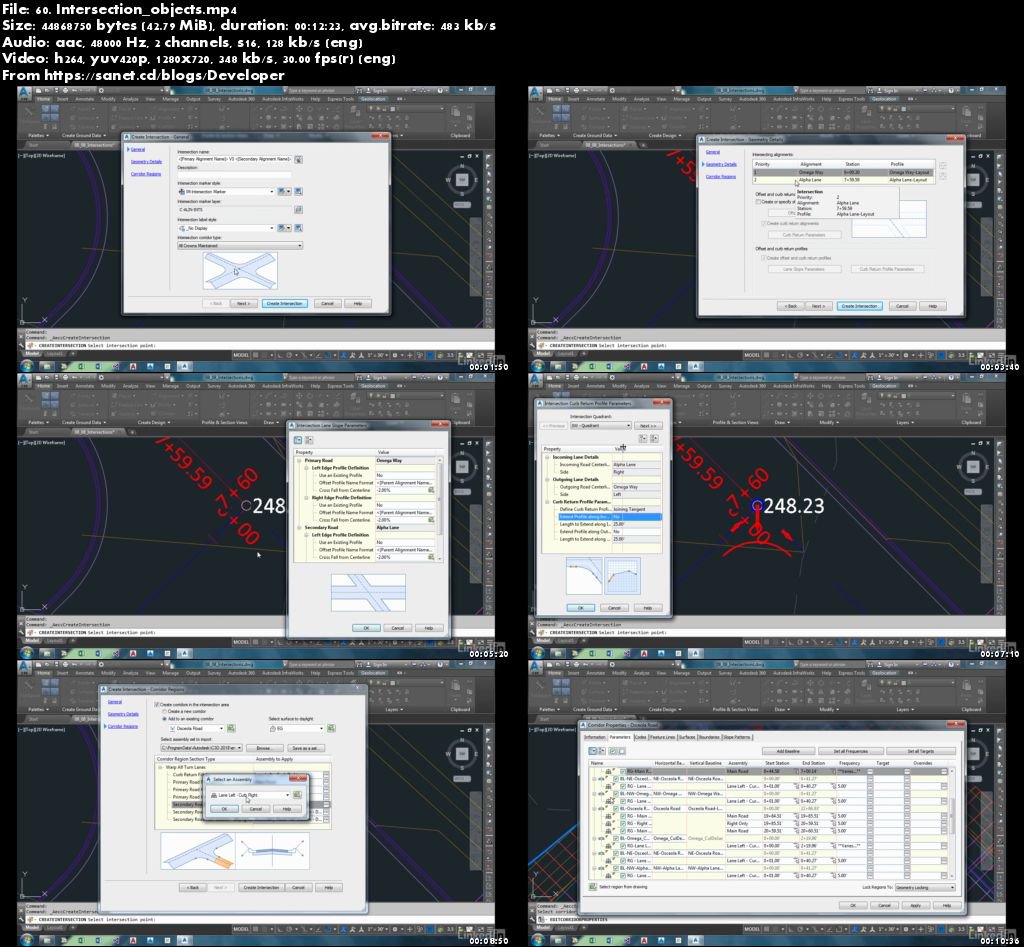Image resolution: width=1024 pixels, height=947 pixels.
Task: Uncheck the RG-Lane L region checkbox
Action: pyautogui.click(x=623, y=846)
